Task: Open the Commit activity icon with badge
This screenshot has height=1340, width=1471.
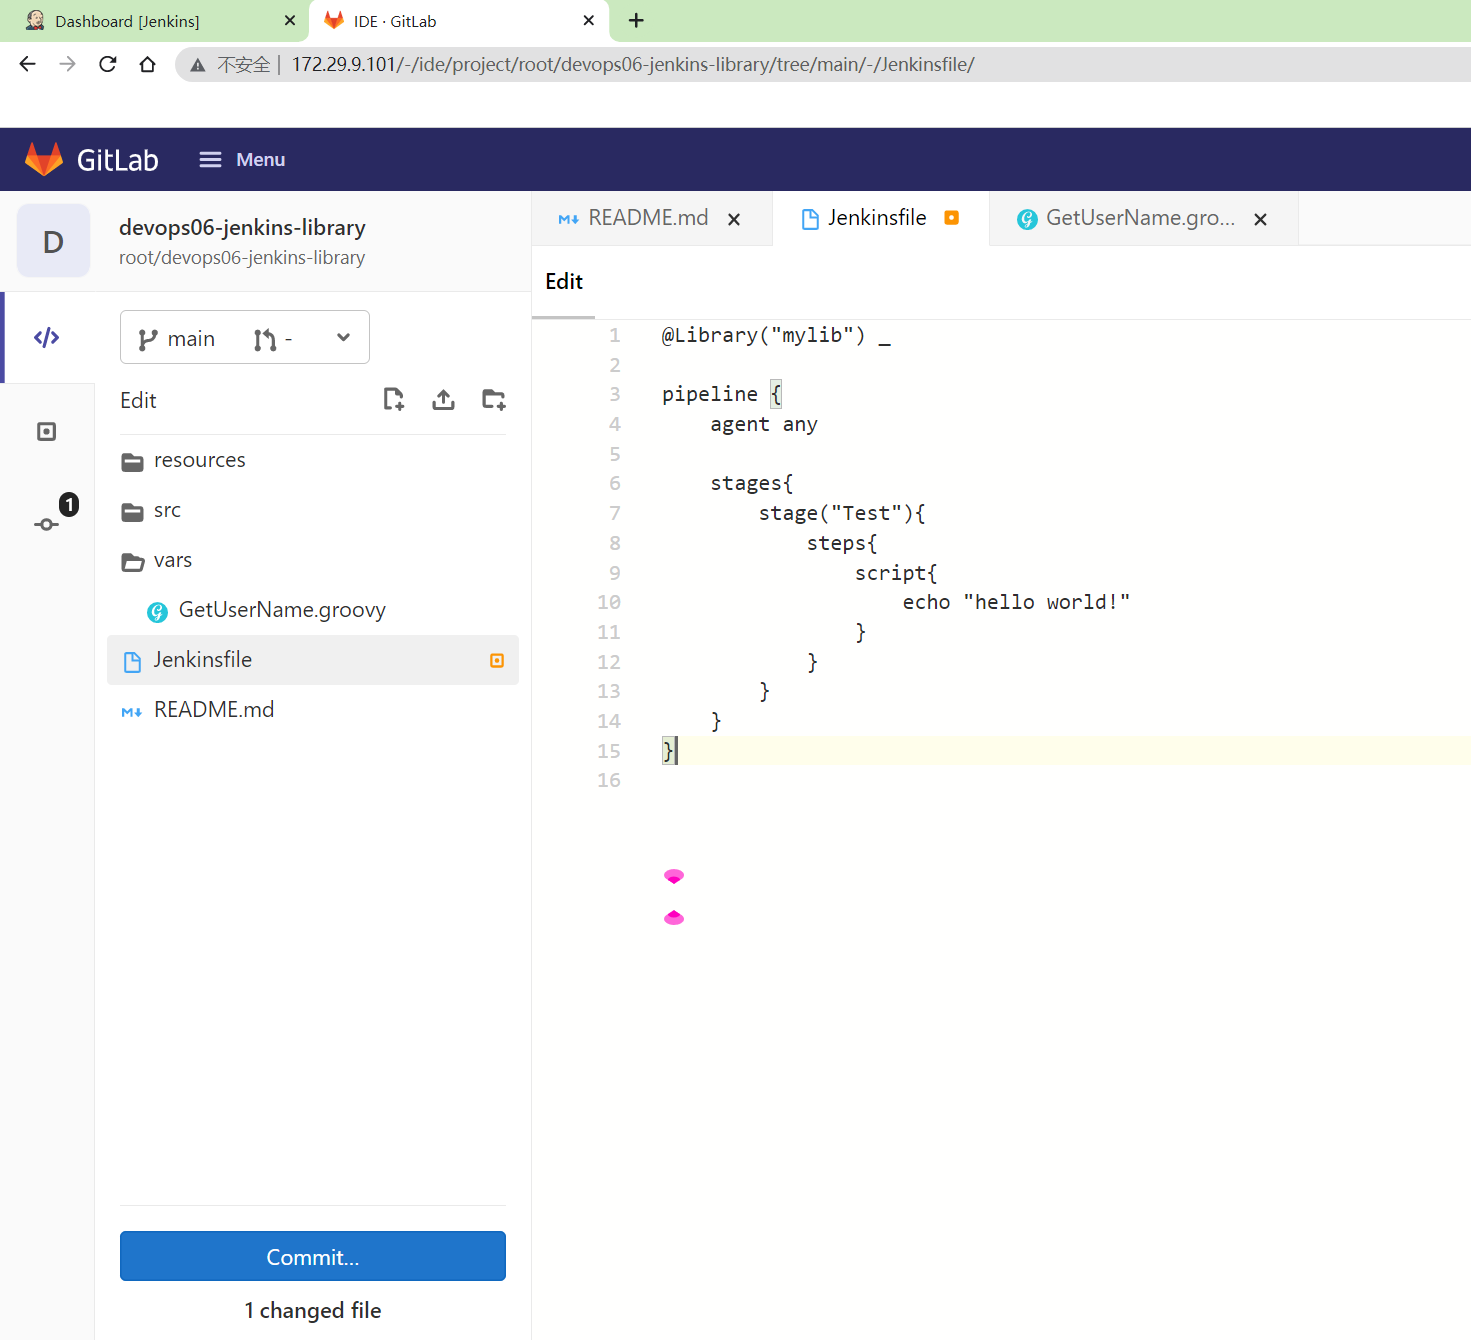Action: [47, 523]
